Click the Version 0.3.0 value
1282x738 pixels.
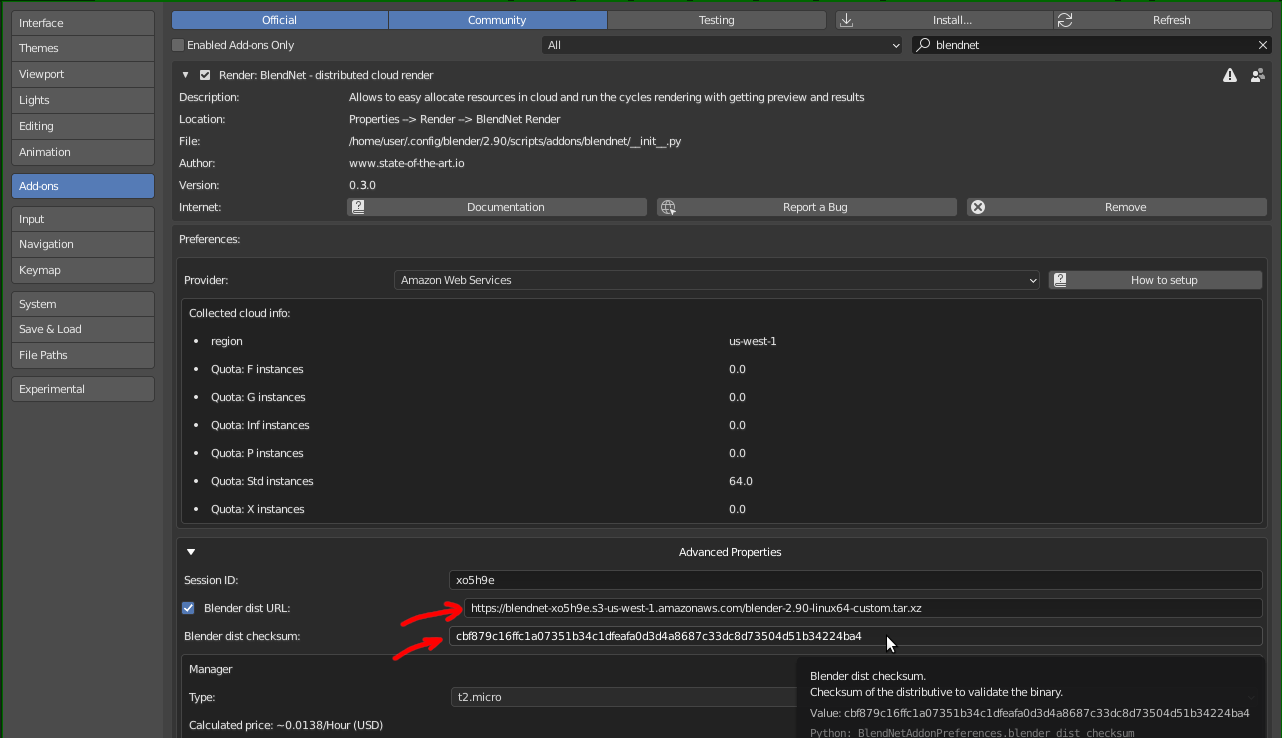362,185
